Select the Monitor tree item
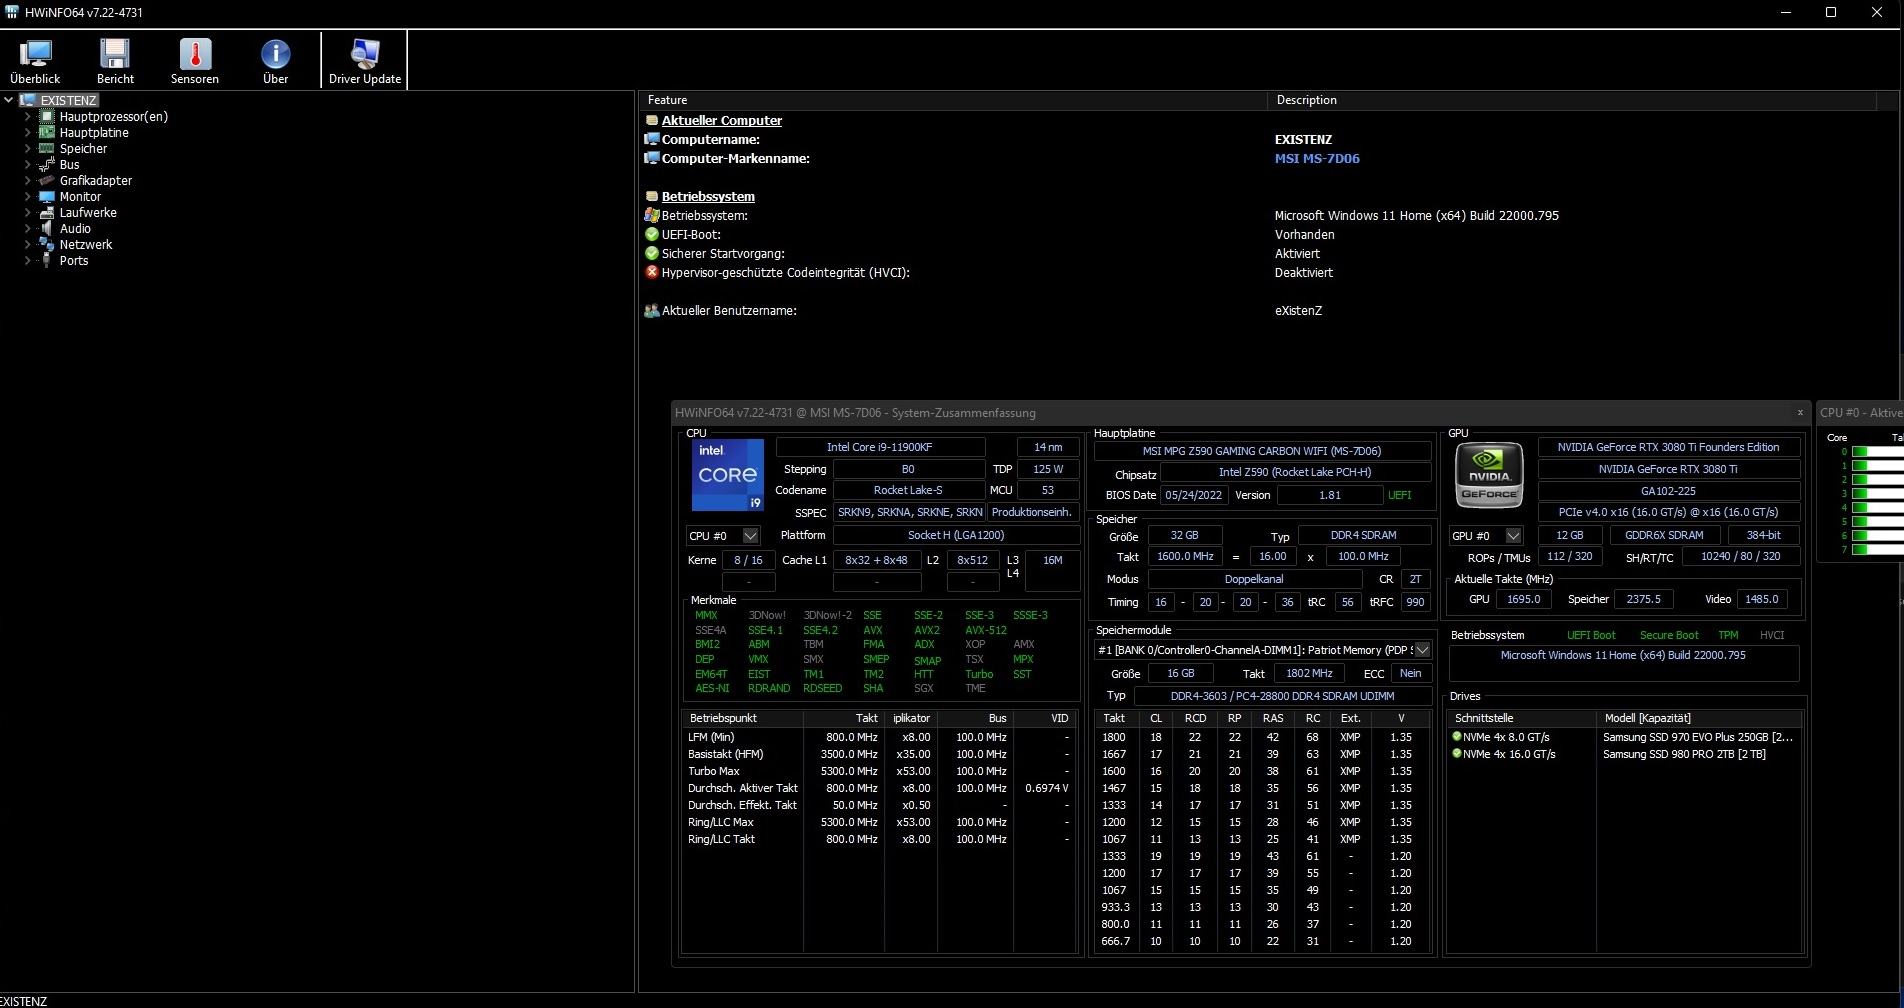This screenshot has width=1904, height=1008. tap(80, 197)
